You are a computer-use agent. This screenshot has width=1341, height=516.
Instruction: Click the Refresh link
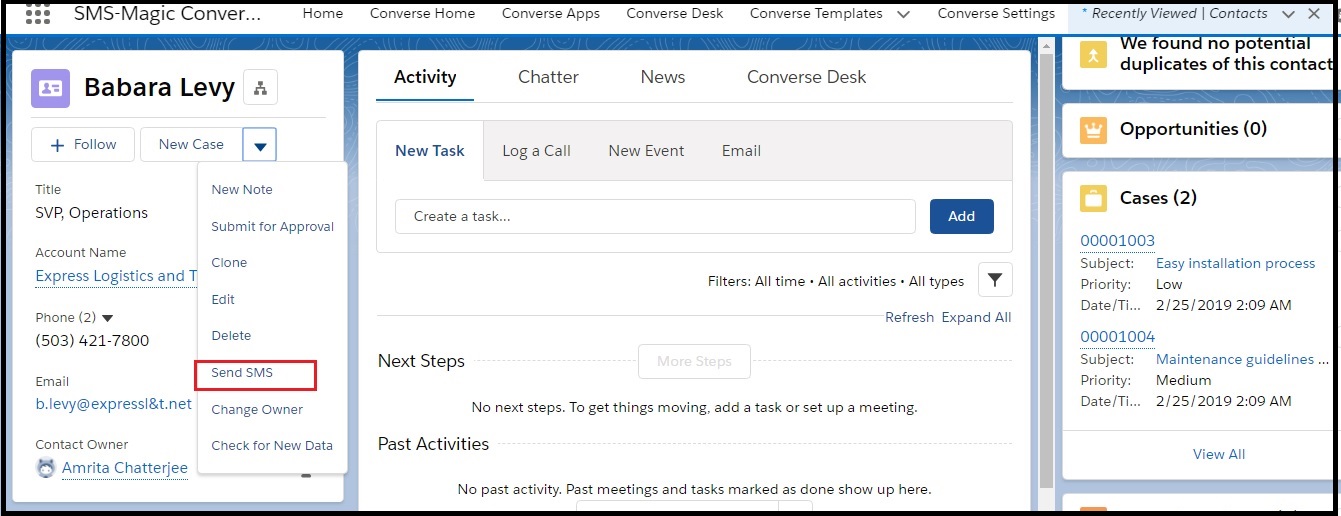pos(909,317)
